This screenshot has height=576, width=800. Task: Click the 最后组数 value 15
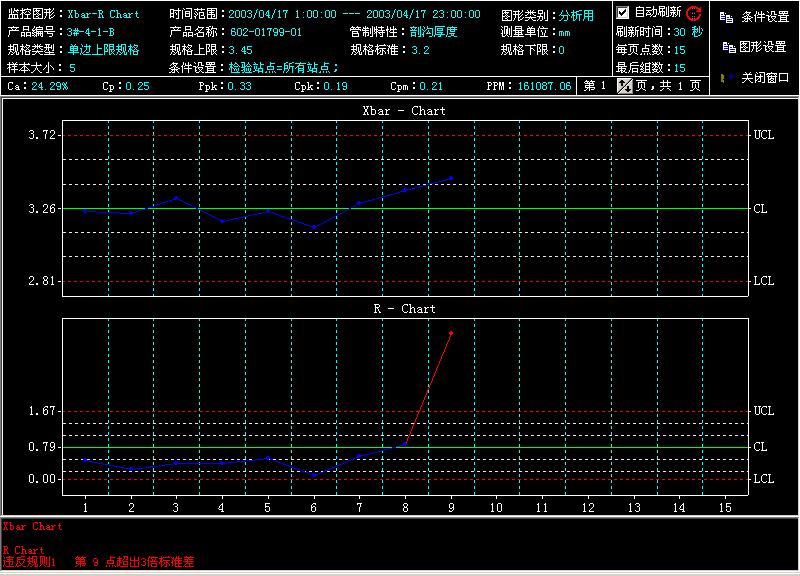pos(680,68)
